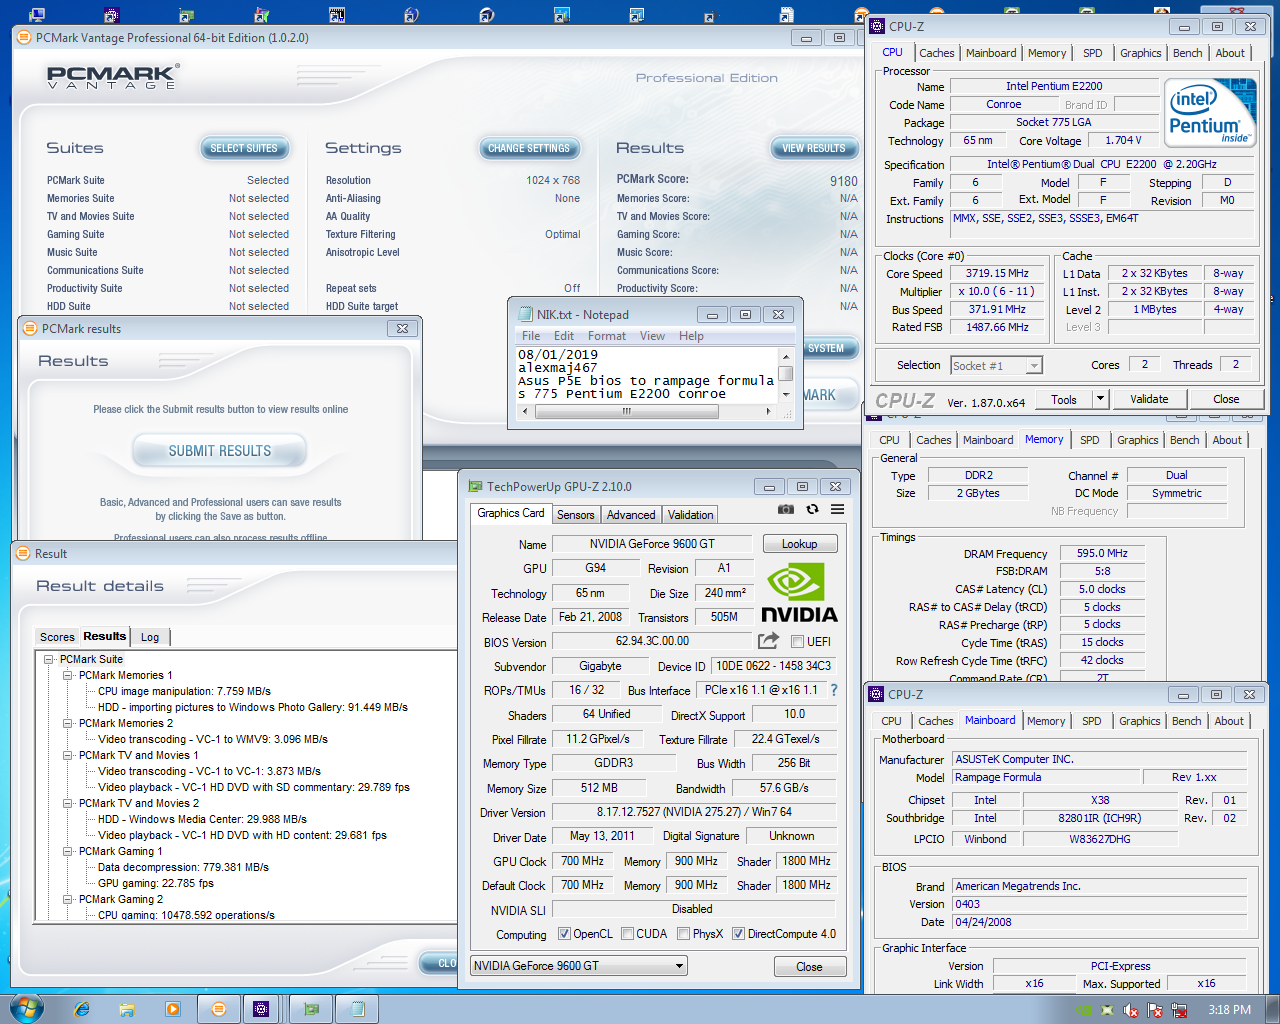Toggle the UEFI checkbox
This screenshot has width=1280, height=1024.
(x=798, y=642)
